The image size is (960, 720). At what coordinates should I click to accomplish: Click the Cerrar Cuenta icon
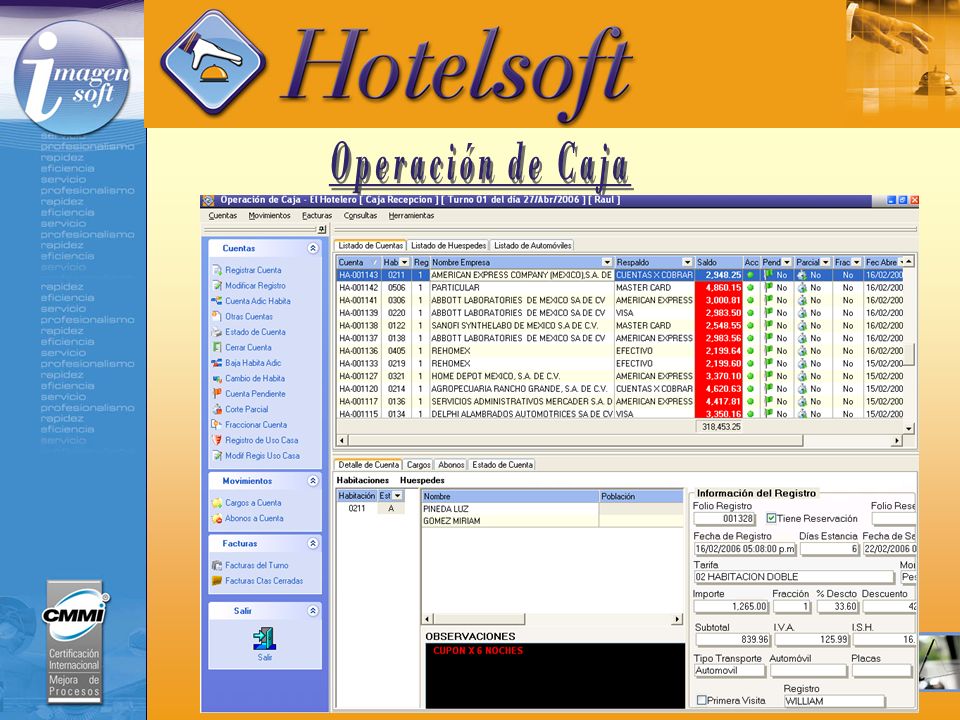point(217,347)
